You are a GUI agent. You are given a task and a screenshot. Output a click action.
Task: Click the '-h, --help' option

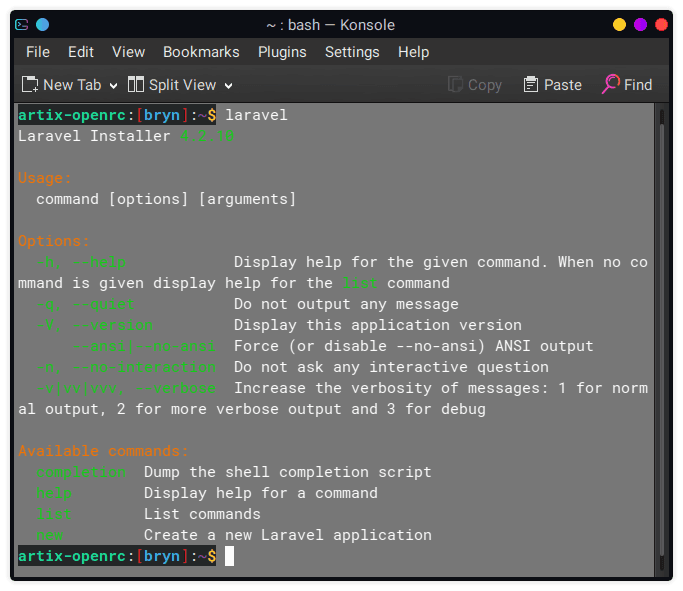pyautogui.click(x=81, y=262)
